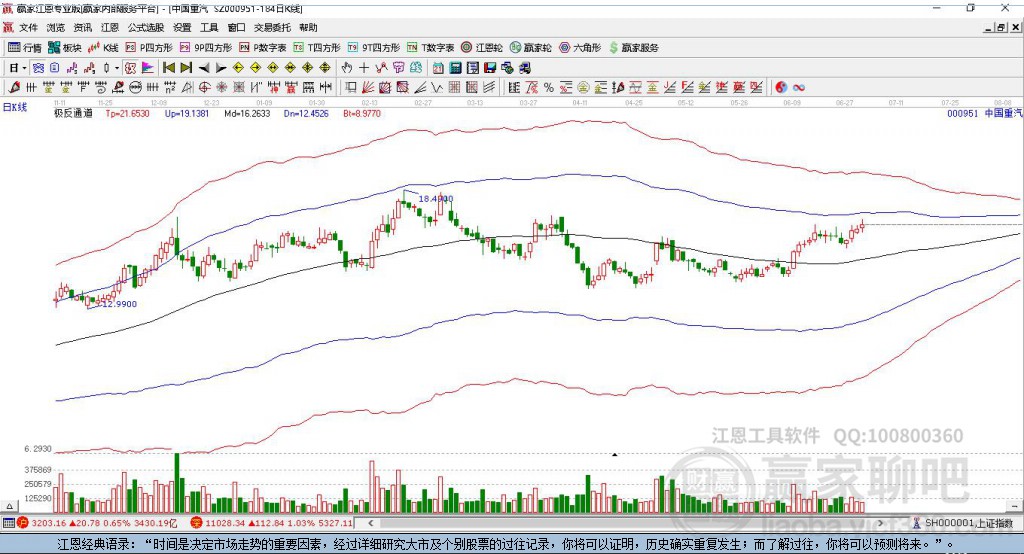Click the first yellow diamond arrow icon
The image size is (1024, 554).
click(238, 68)
